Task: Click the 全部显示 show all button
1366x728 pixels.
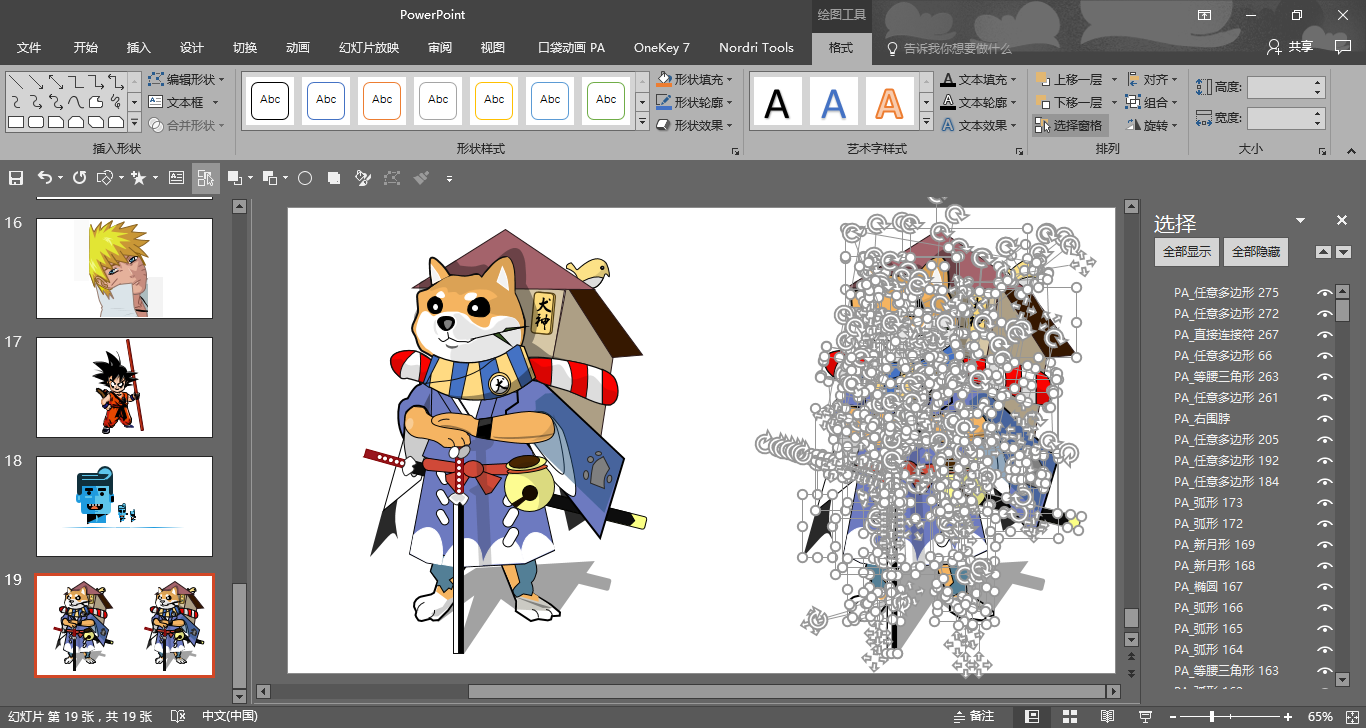Action: pyautogui.click(x=1185, y=252)
